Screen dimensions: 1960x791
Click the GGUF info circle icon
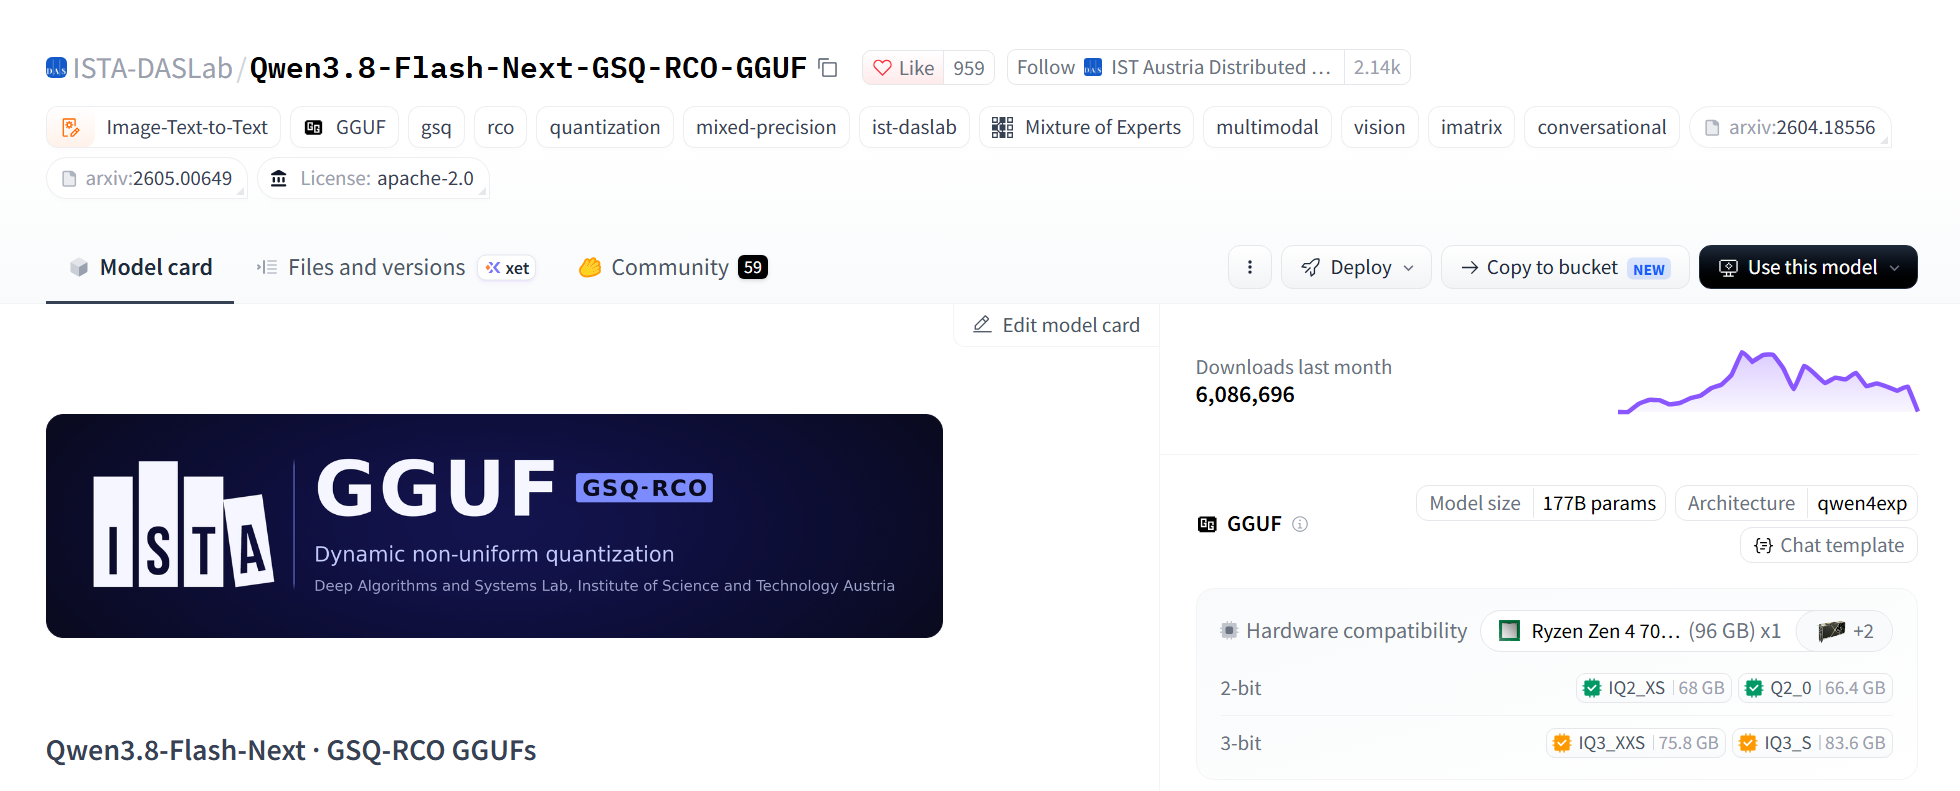coord(1300,524)
